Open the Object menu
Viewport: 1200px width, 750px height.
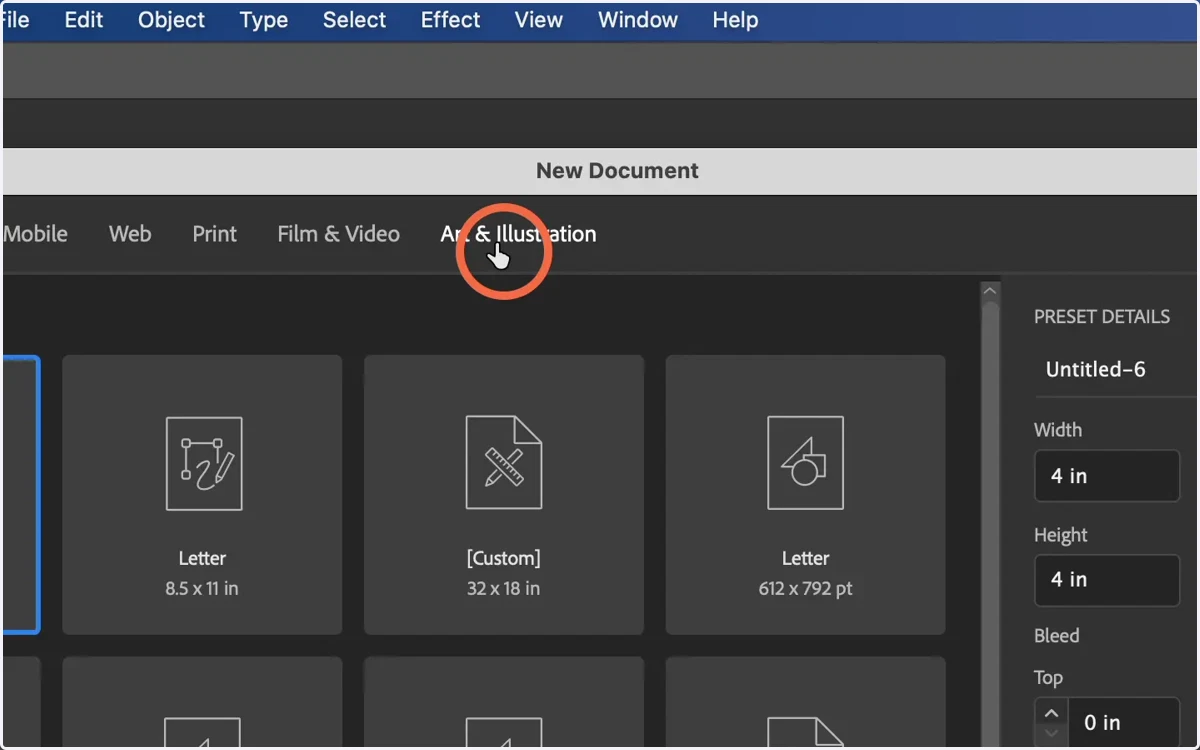172,20
